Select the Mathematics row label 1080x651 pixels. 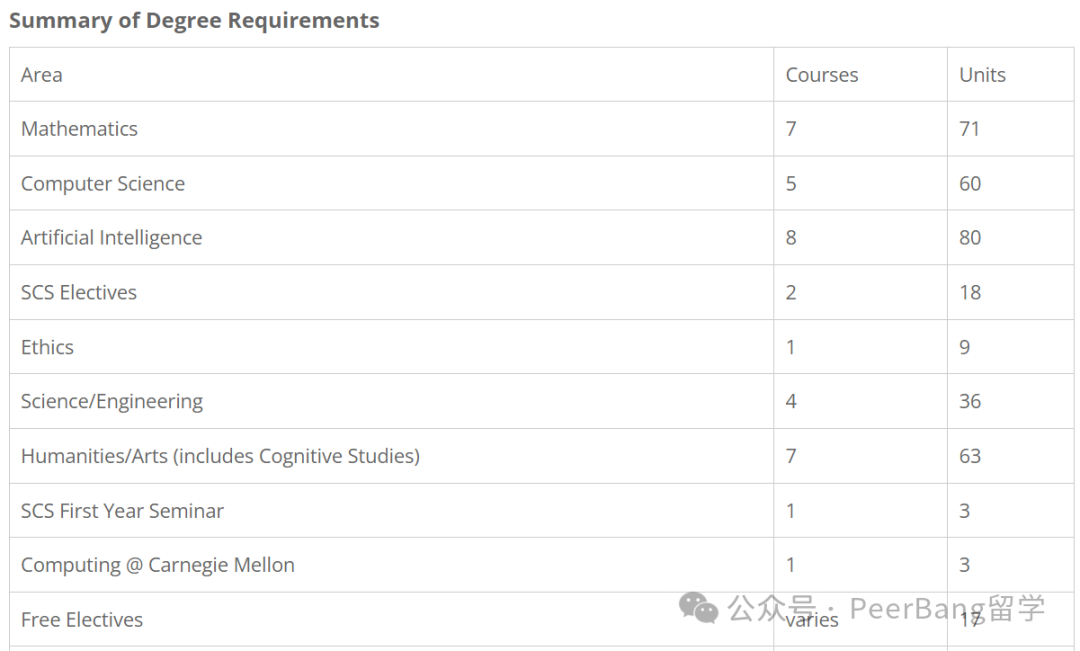79,129
